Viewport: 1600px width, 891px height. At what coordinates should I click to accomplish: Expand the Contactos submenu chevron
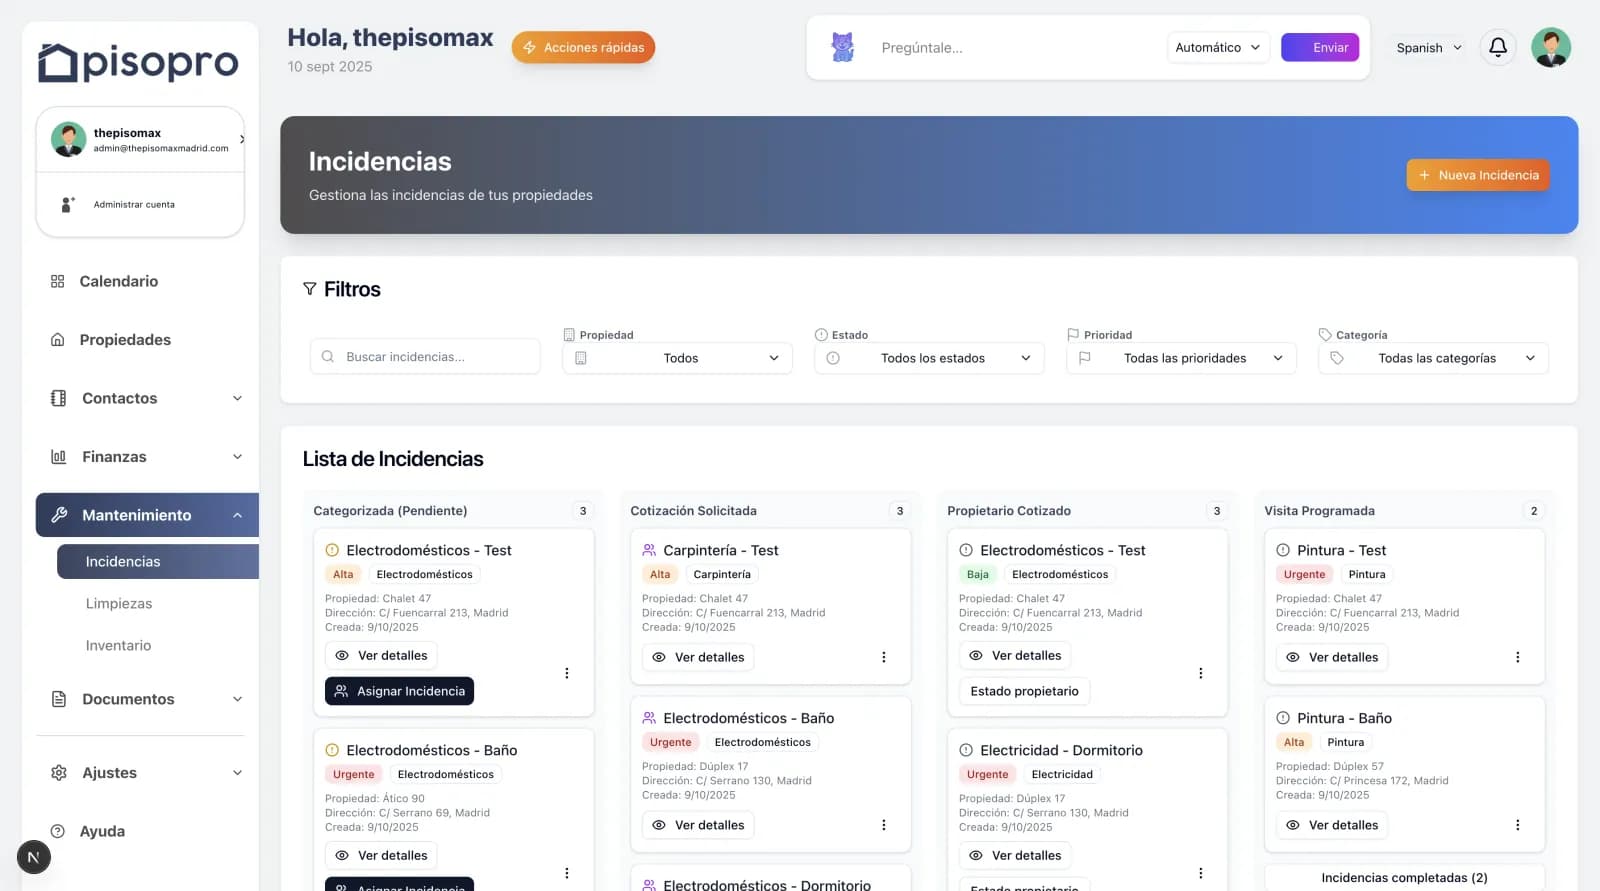pyautogui.click(x=237, y=398)
